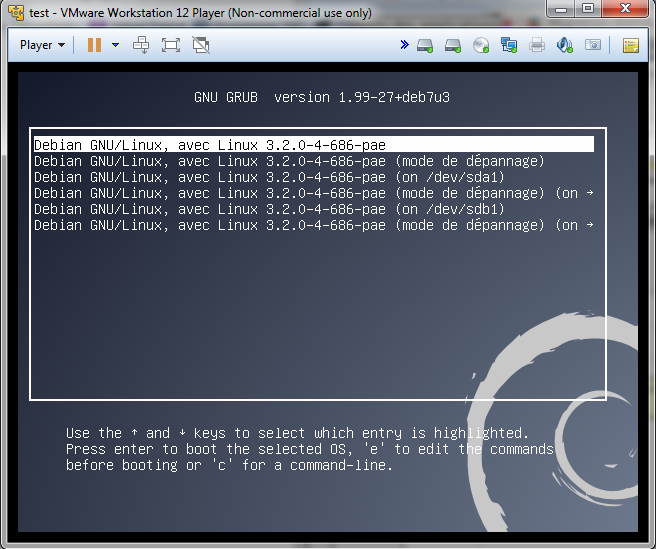Toggle Unity mode icon in toolbar
Viewport: 656px width, 549px height.
[201, 45]
